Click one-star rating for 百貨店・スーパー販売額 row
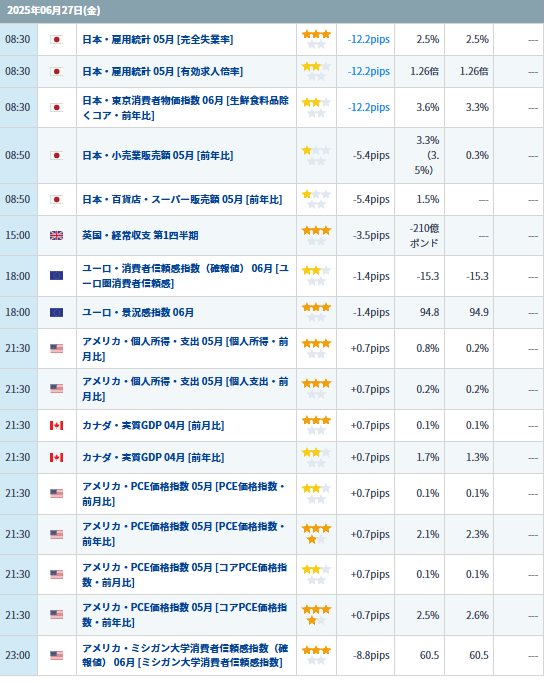546x682 pixels. point(317,200)
